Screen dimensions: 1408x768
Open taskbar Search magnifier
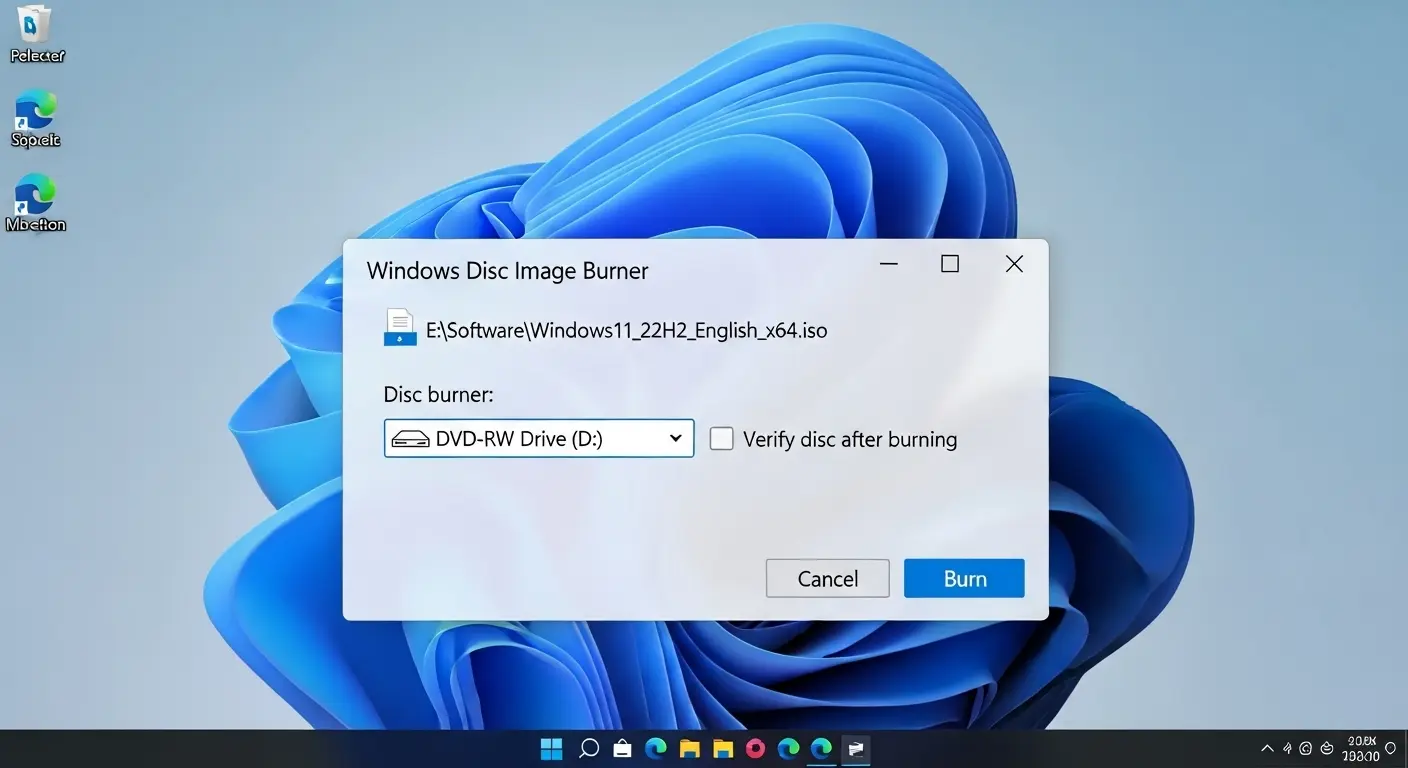[x=589, y=749]
